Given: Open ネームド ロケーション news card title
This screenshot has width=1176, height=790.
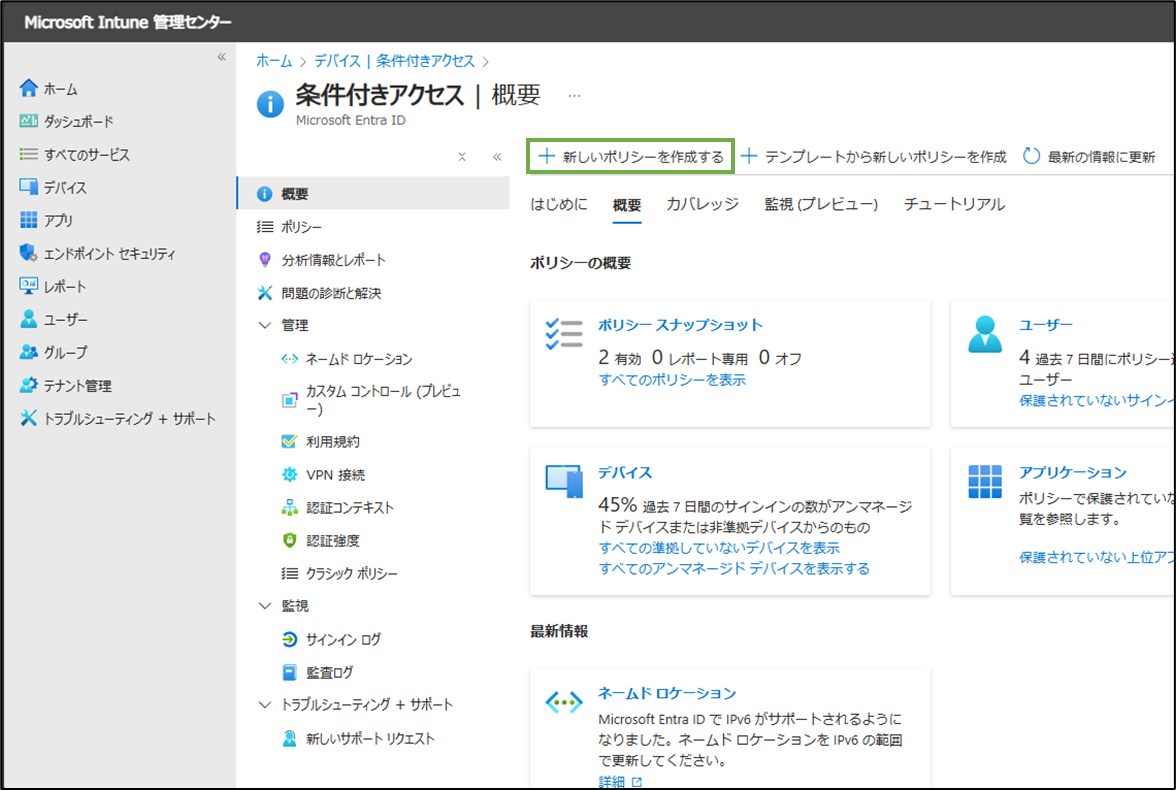Looking at the screenshot, I should 667,693.
